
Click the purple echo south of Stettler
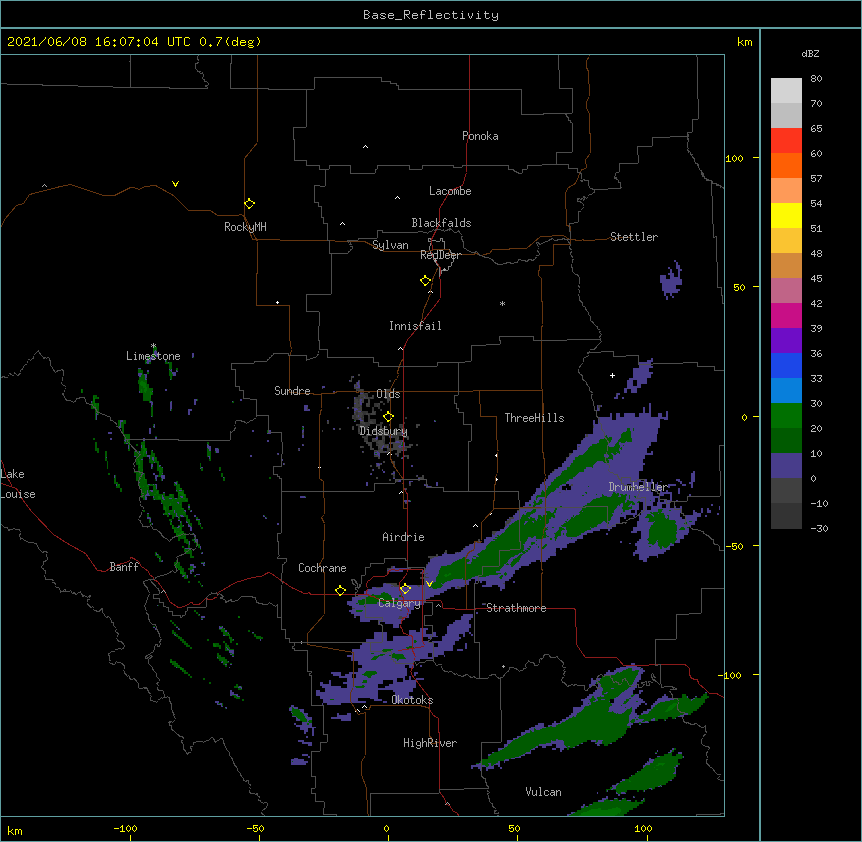click(671, 280)
